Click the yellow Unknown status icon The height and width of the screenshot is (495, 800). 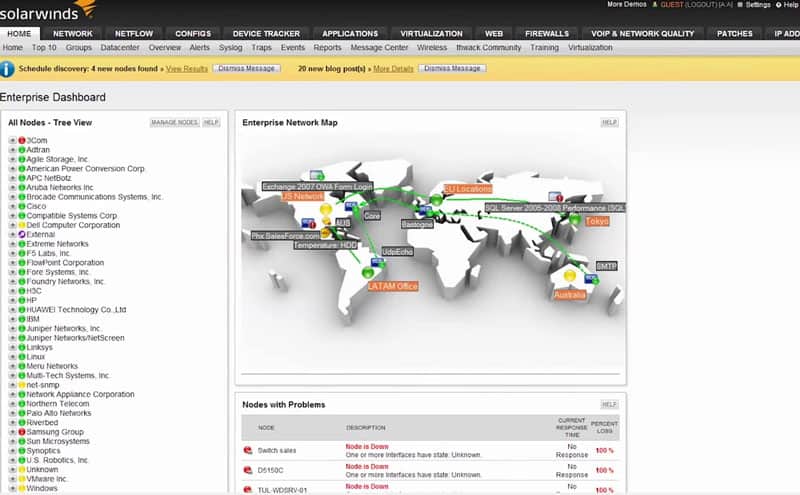[x=22, y=469]
